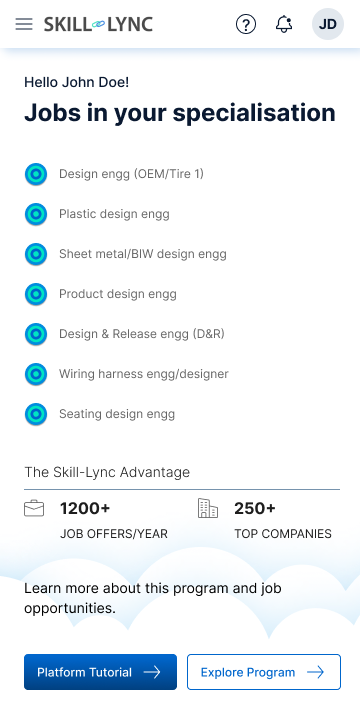Image resolution: width=360 pixels, height=720 pixels.
Task: Select Design engg (OEM/Tire 1) entry
Action: (x=131, y=174)
